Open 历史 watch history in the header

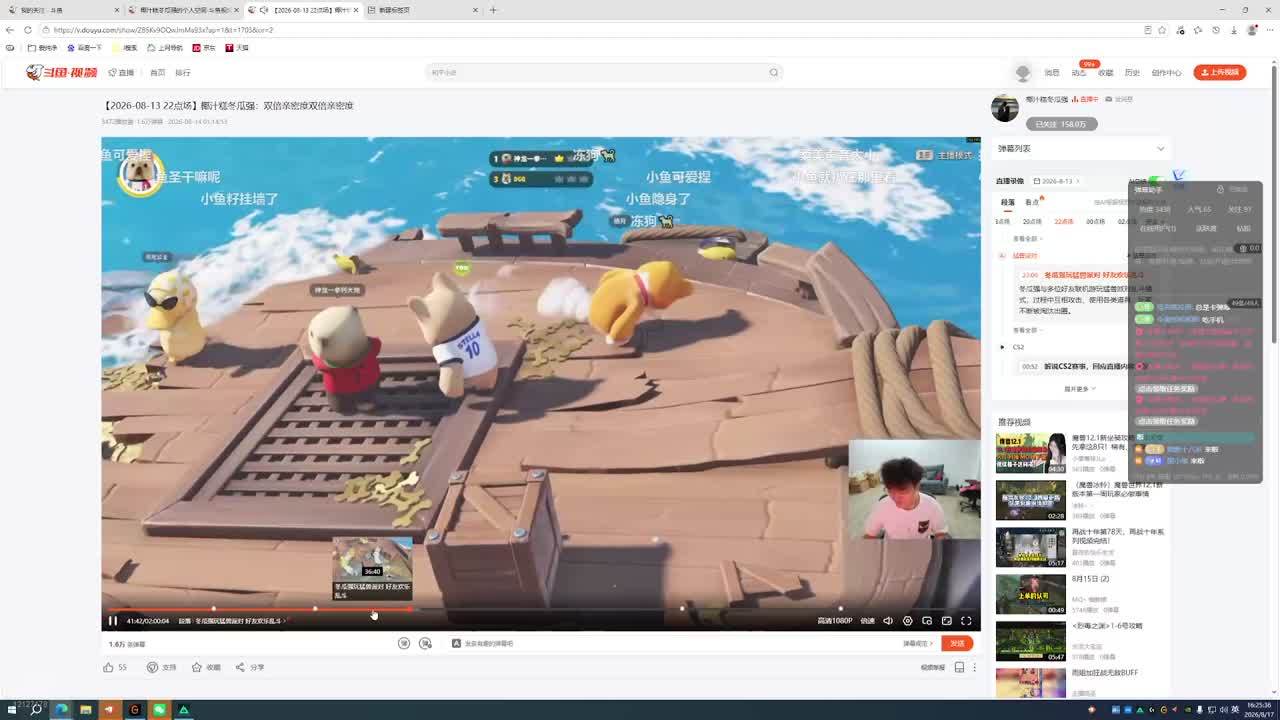point(1132,73)
